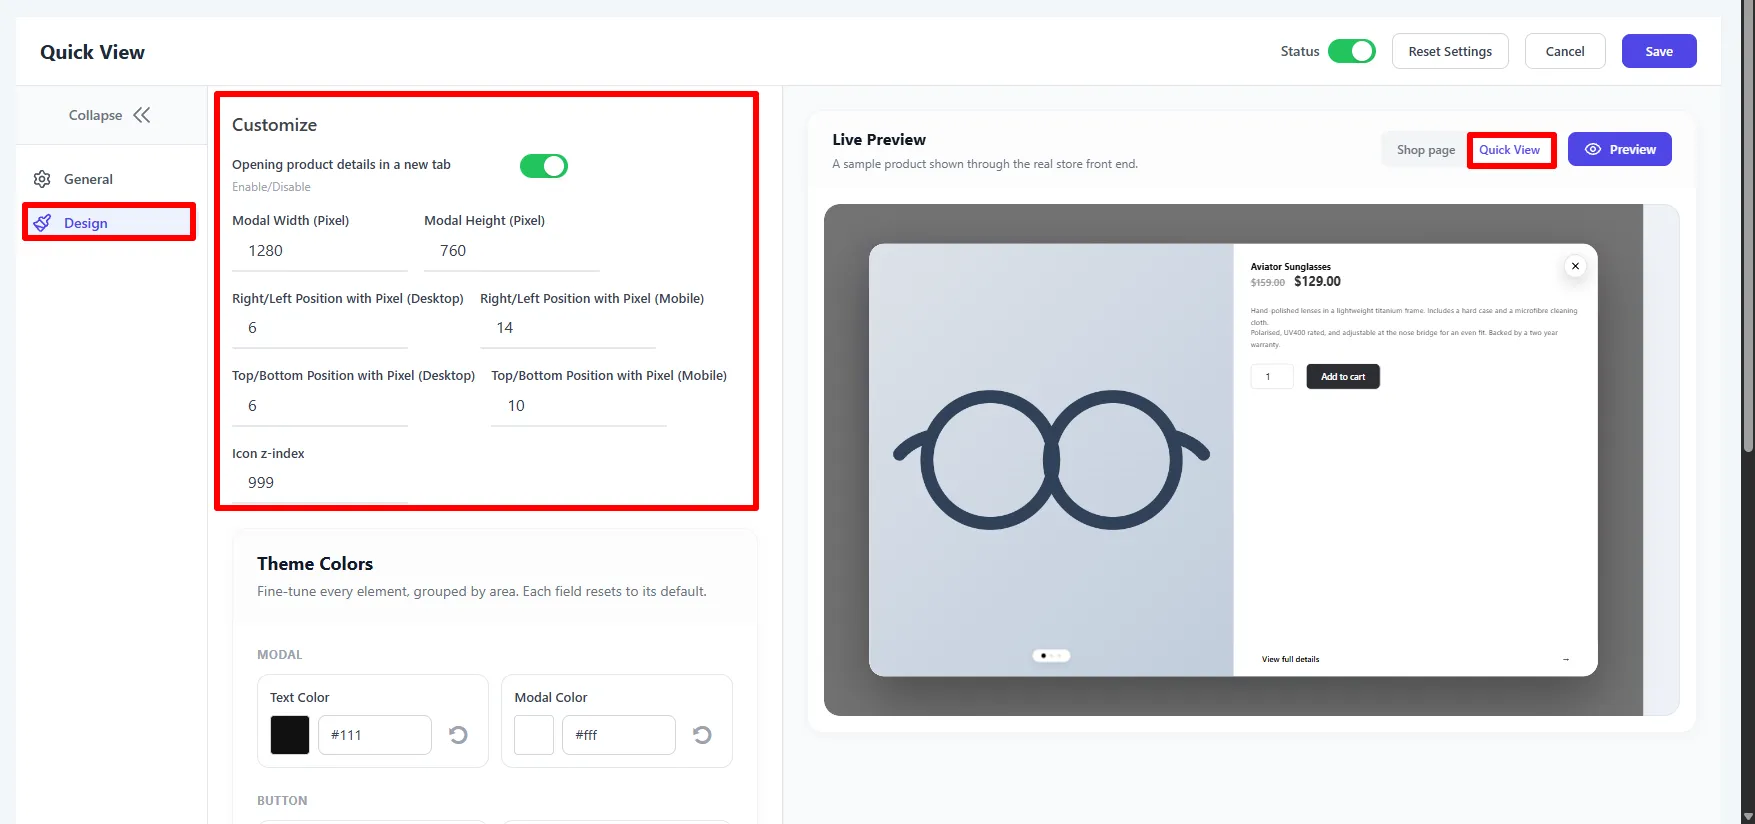Click the Modal Height field showing 760

coord(512,251)
